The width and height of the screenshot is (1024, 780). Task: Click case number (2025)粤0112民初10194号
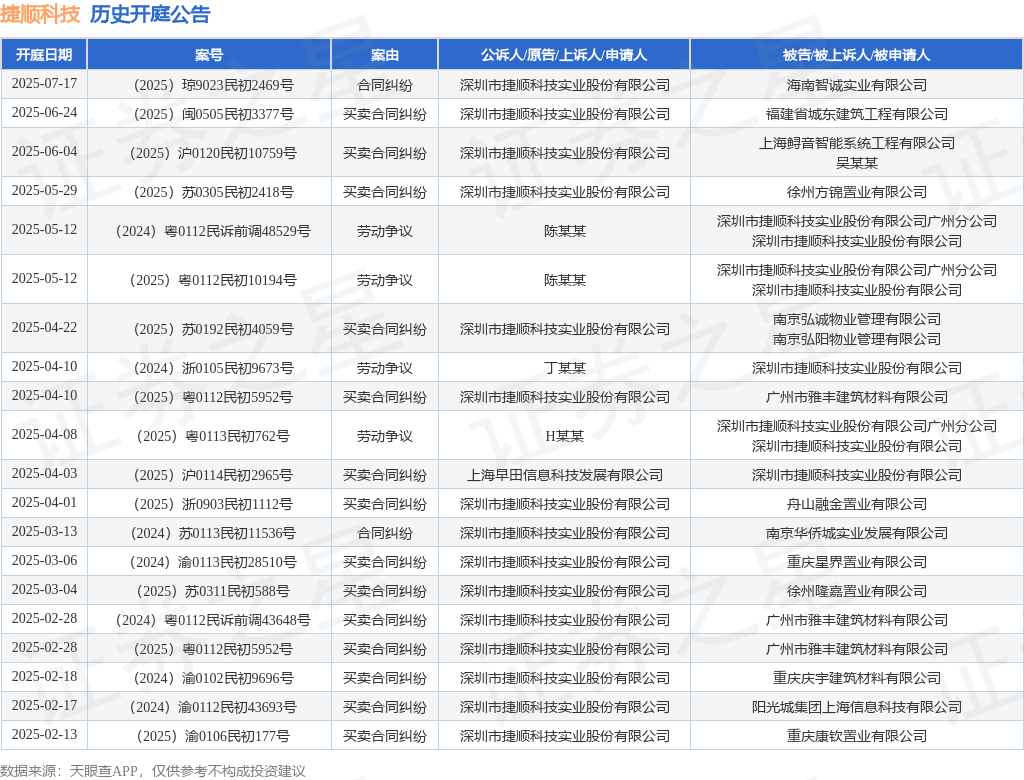[x=213, y=280]
